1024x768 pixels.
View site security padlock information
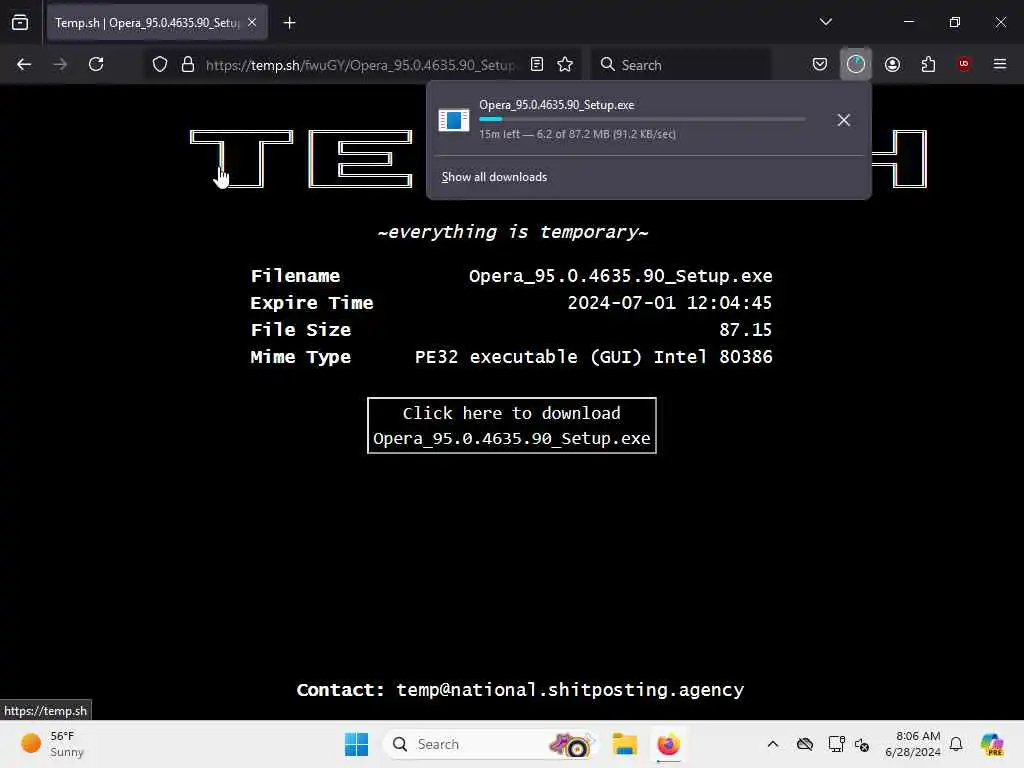(x=188, y=64)
